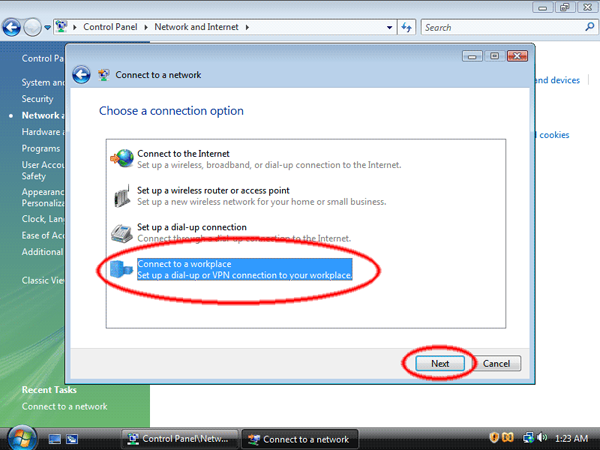Click the magnifier icon in Search box
Image resolution: width=600 pixels, height=450 pixels.
tap(589, 27)
